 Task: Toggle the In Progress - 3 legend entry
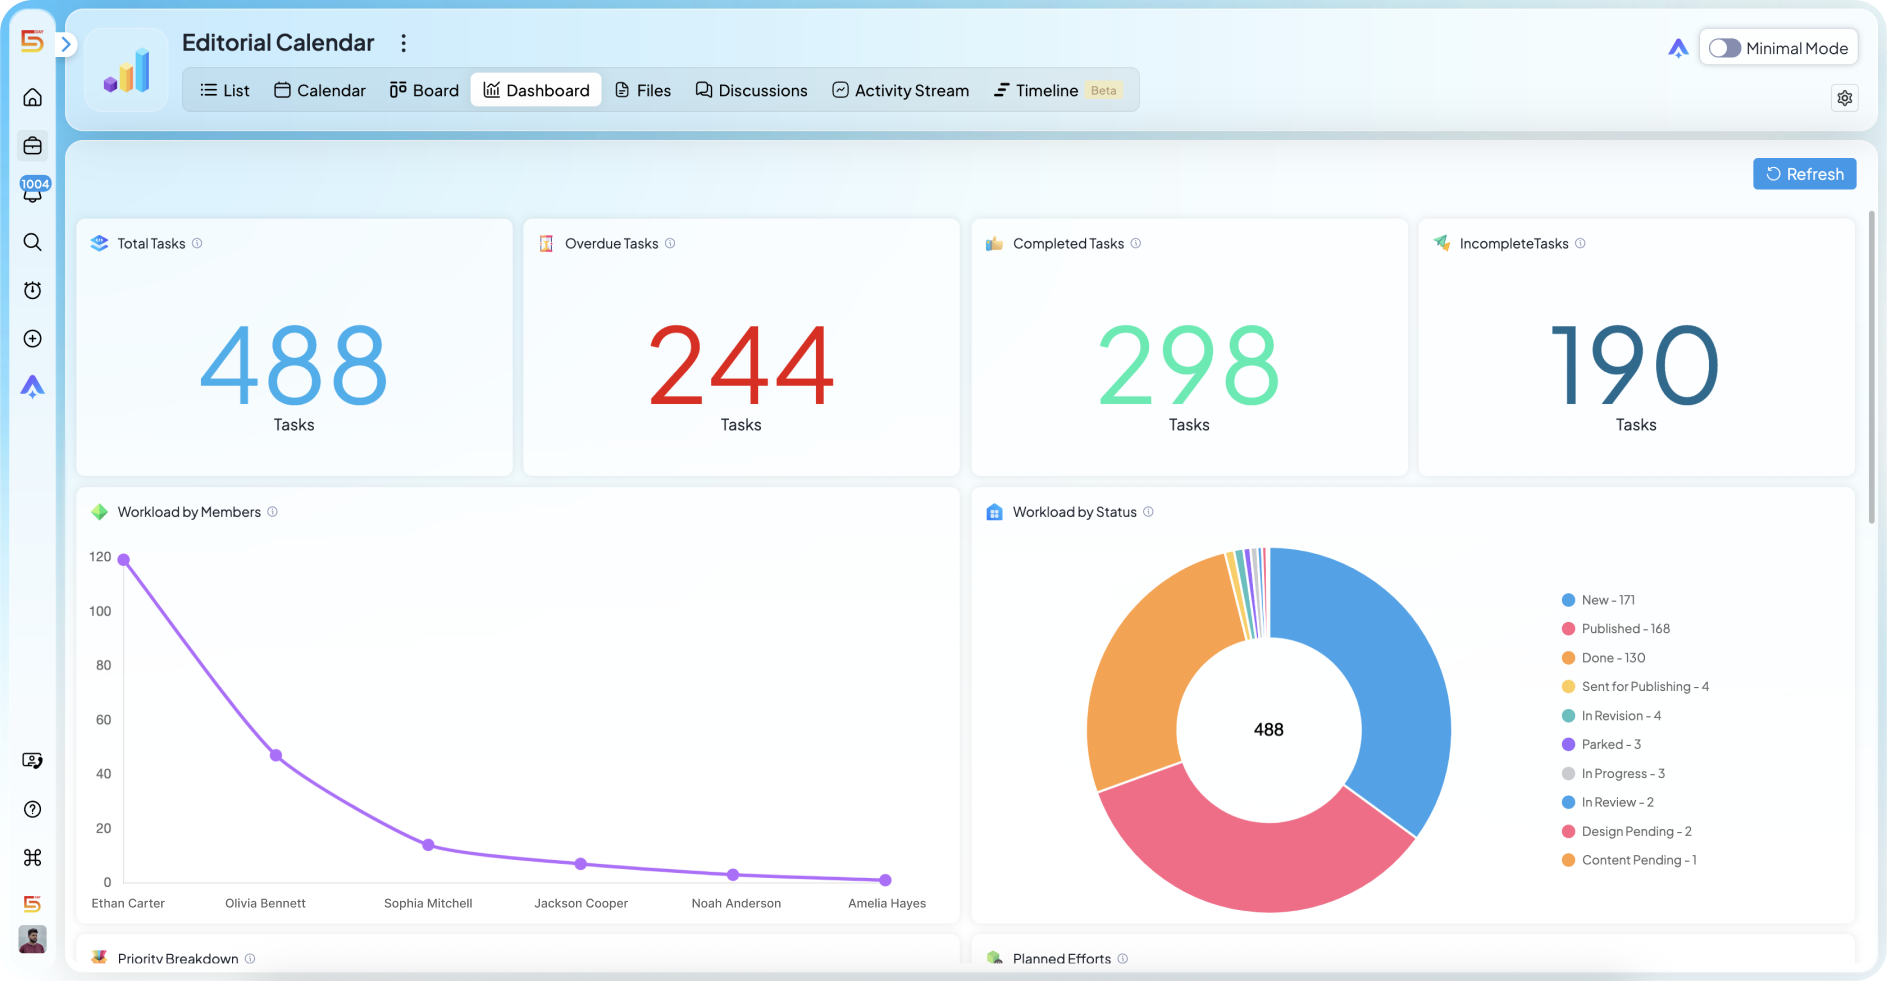pyautogui.click(x=1613, y=774)
